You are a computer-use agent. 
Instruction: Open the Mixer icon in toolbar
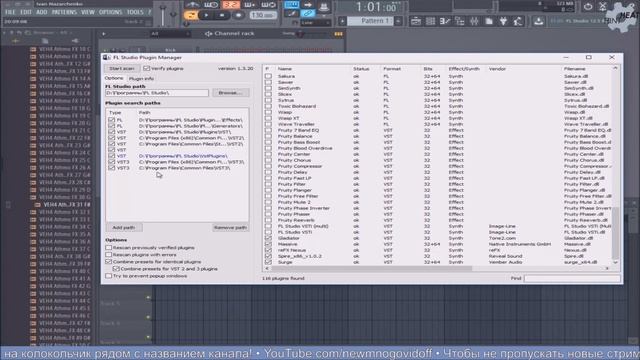474,21
